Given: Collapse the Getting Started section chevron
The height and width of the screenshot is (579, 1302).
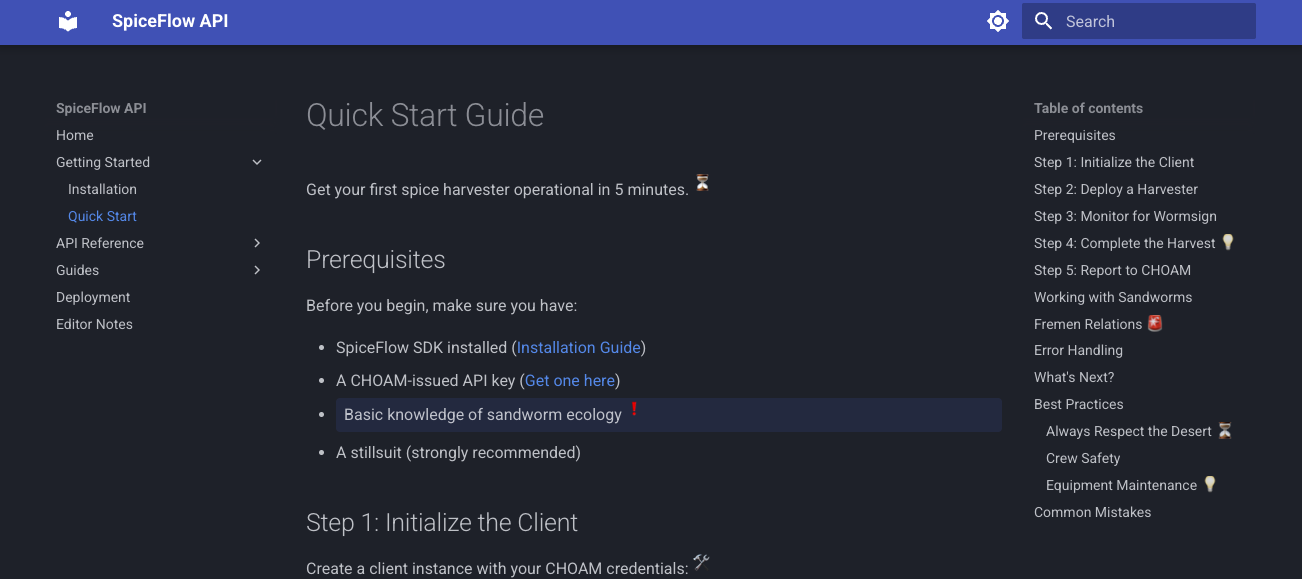Looking at the screenshot, I should [257, 161].
